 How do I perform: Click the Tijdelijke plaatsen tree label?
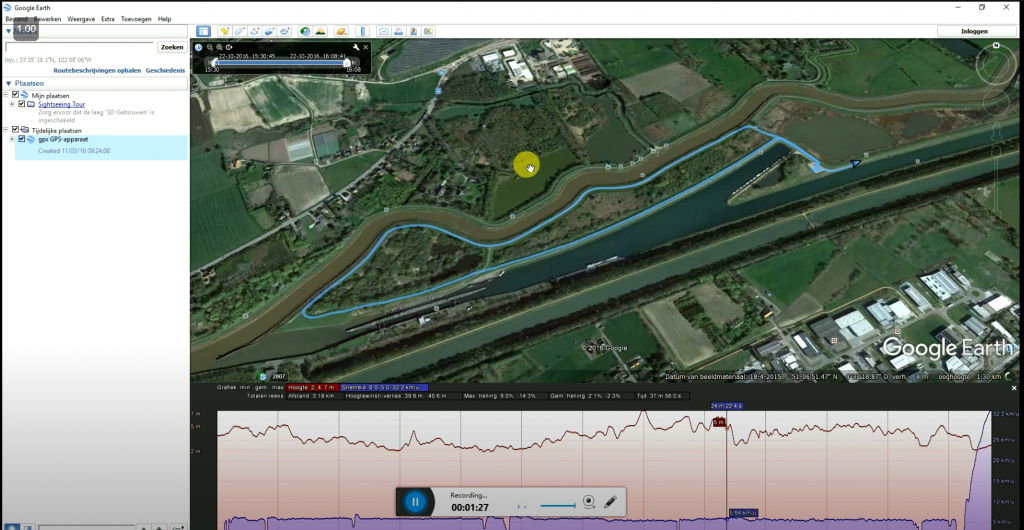click(x=56, y=131)
